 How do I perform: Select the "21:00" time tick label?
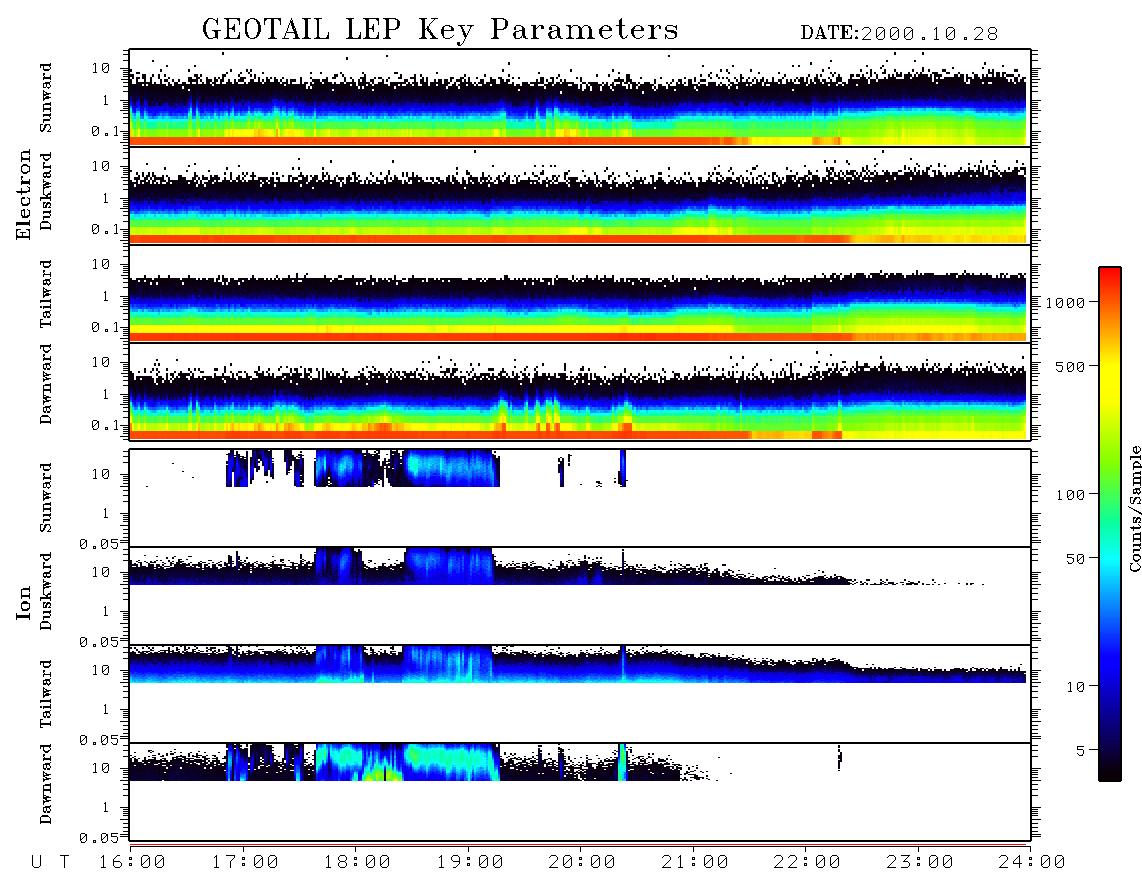(x=695, y=863)
